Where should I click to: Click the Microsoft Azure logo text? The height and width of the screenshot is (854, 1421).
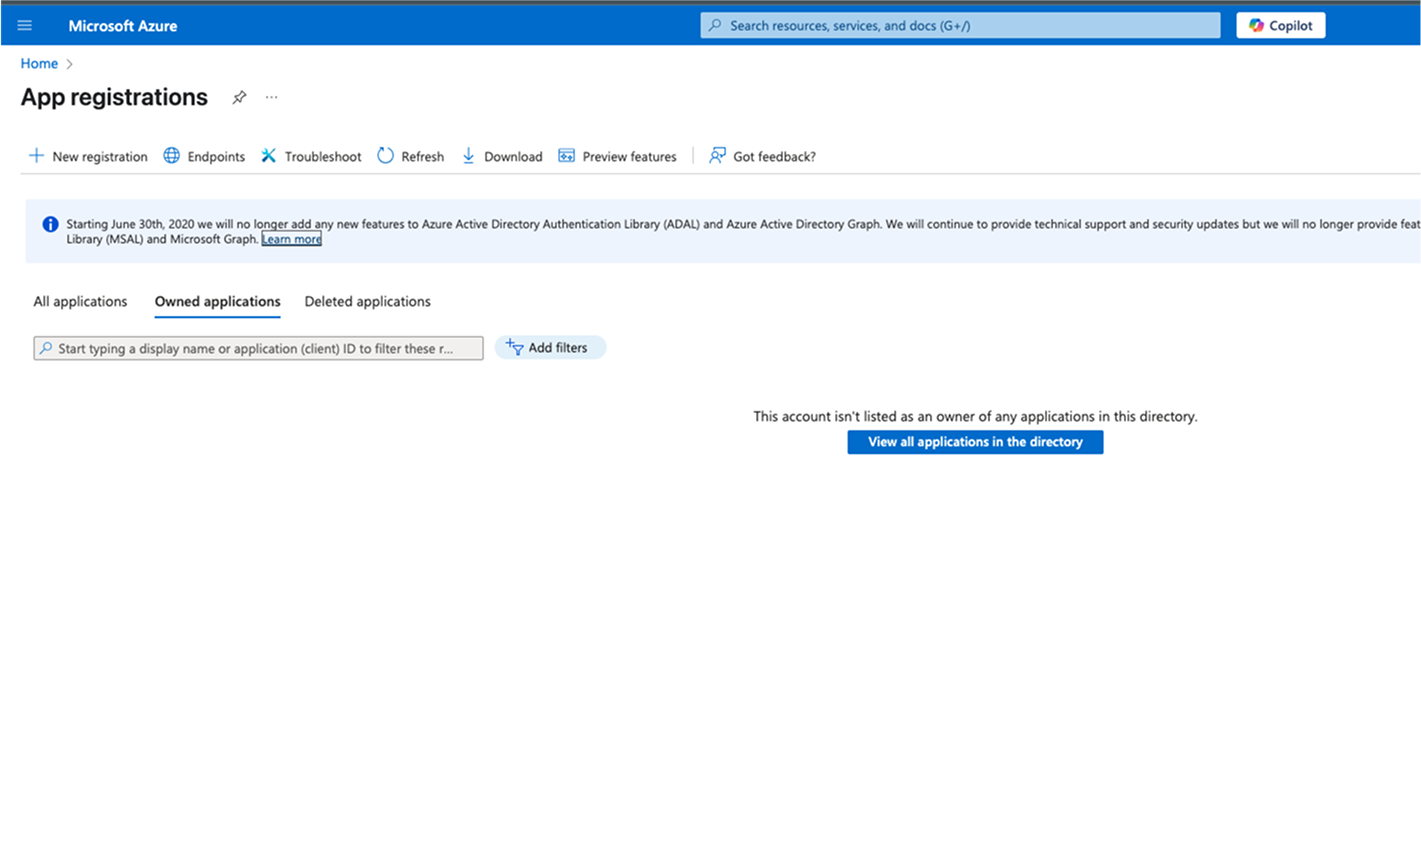click(123, 26)
